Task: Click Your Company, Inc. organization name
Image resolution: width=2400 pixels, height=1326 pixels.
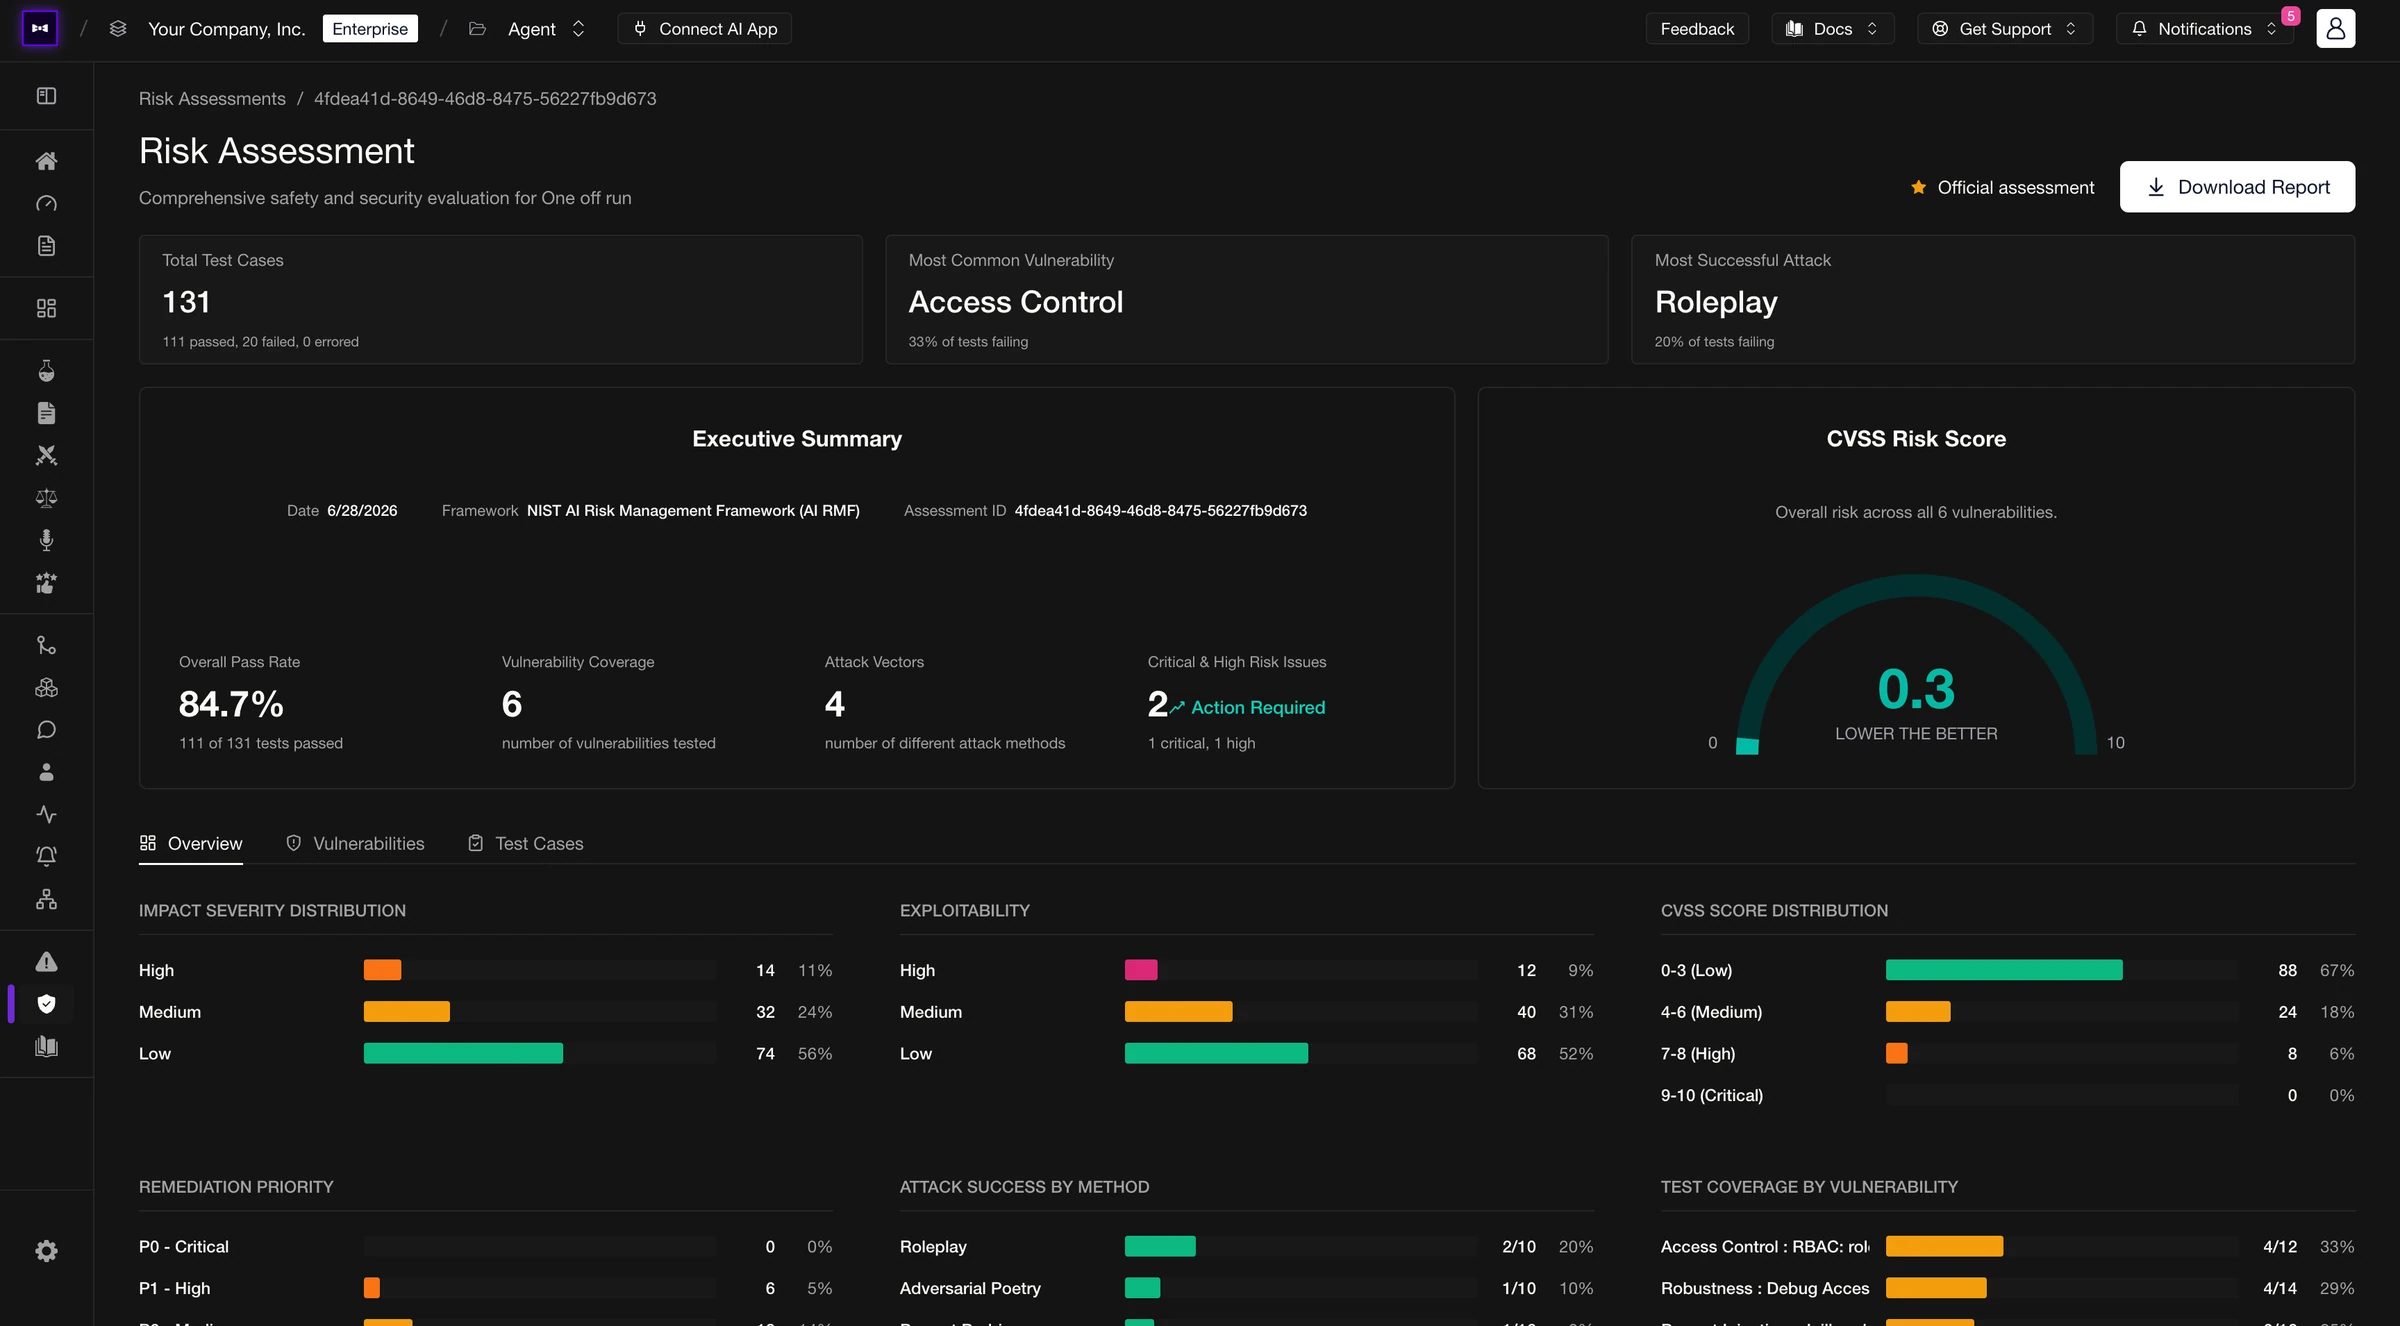Action: pyautogui.click(x=227, y=29)
